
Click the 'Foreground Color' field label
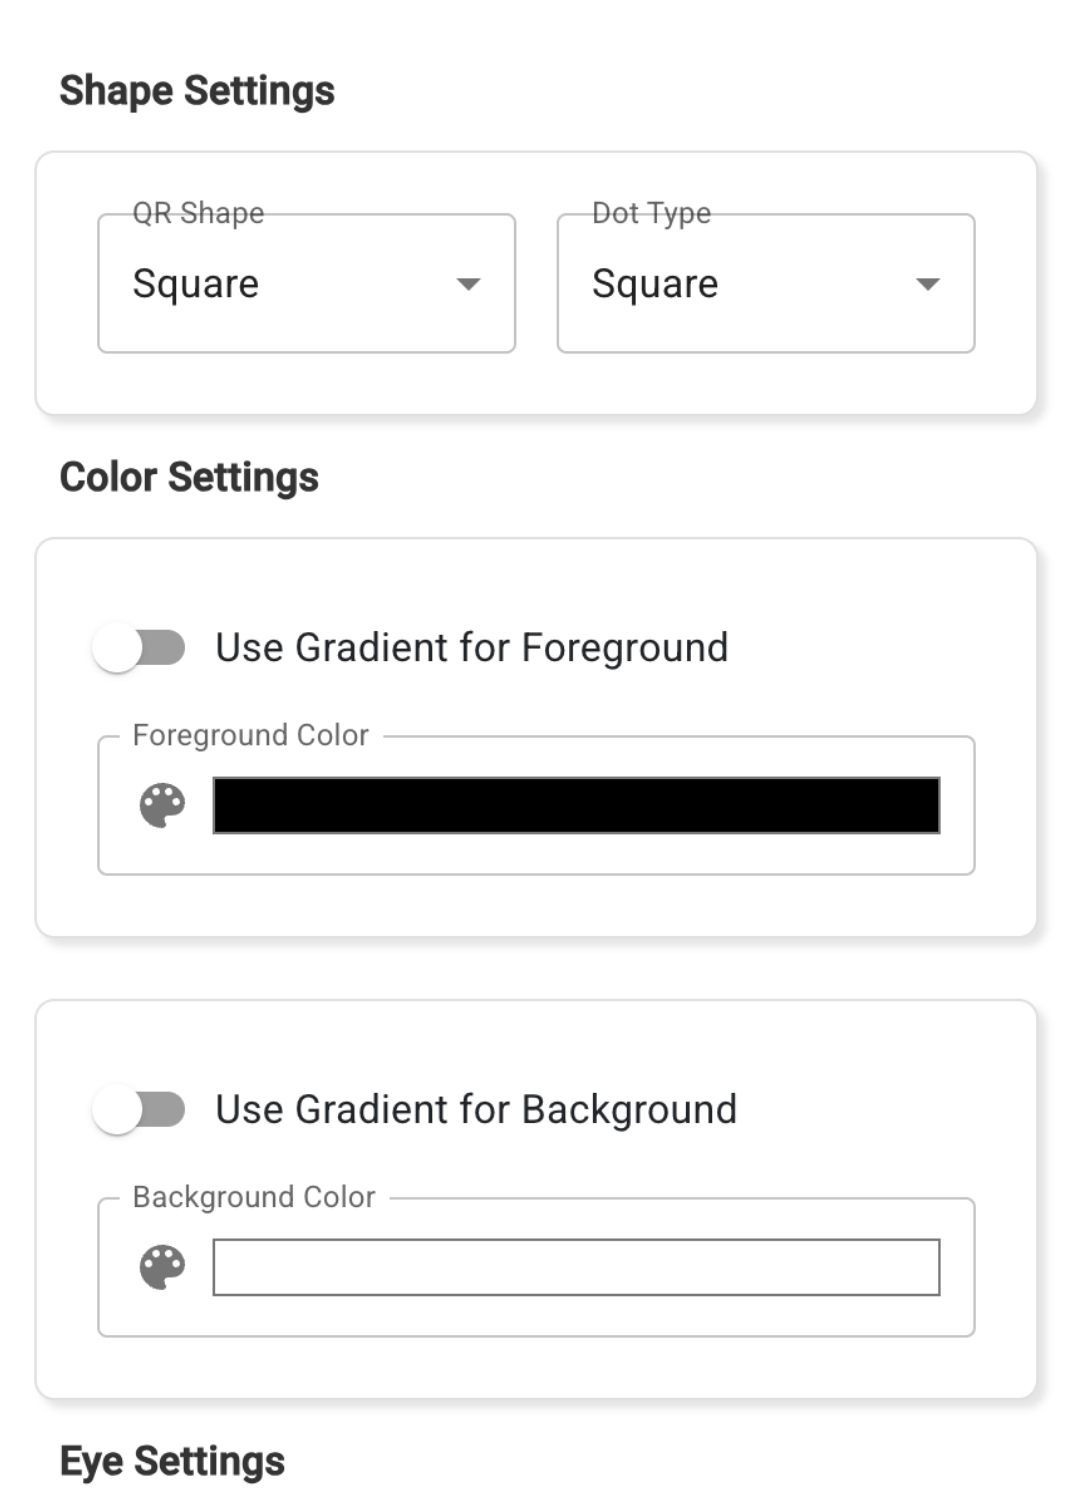coord(250,735)
